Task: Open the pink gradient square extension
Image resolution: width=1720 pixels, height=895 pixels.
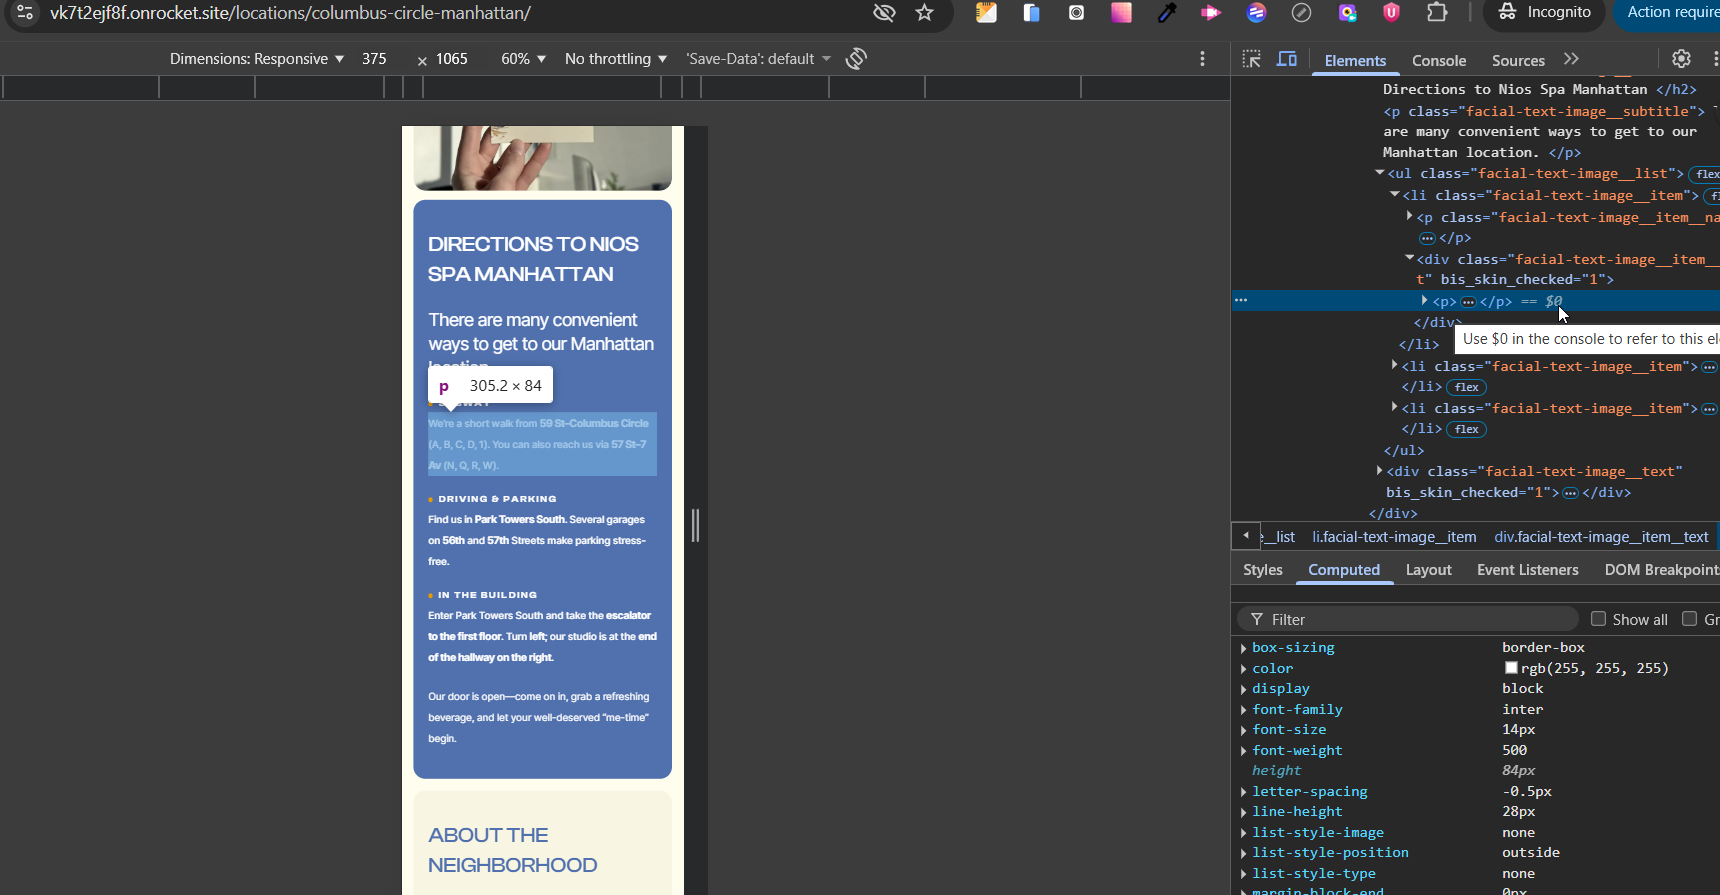Action: click(1121, 13)
